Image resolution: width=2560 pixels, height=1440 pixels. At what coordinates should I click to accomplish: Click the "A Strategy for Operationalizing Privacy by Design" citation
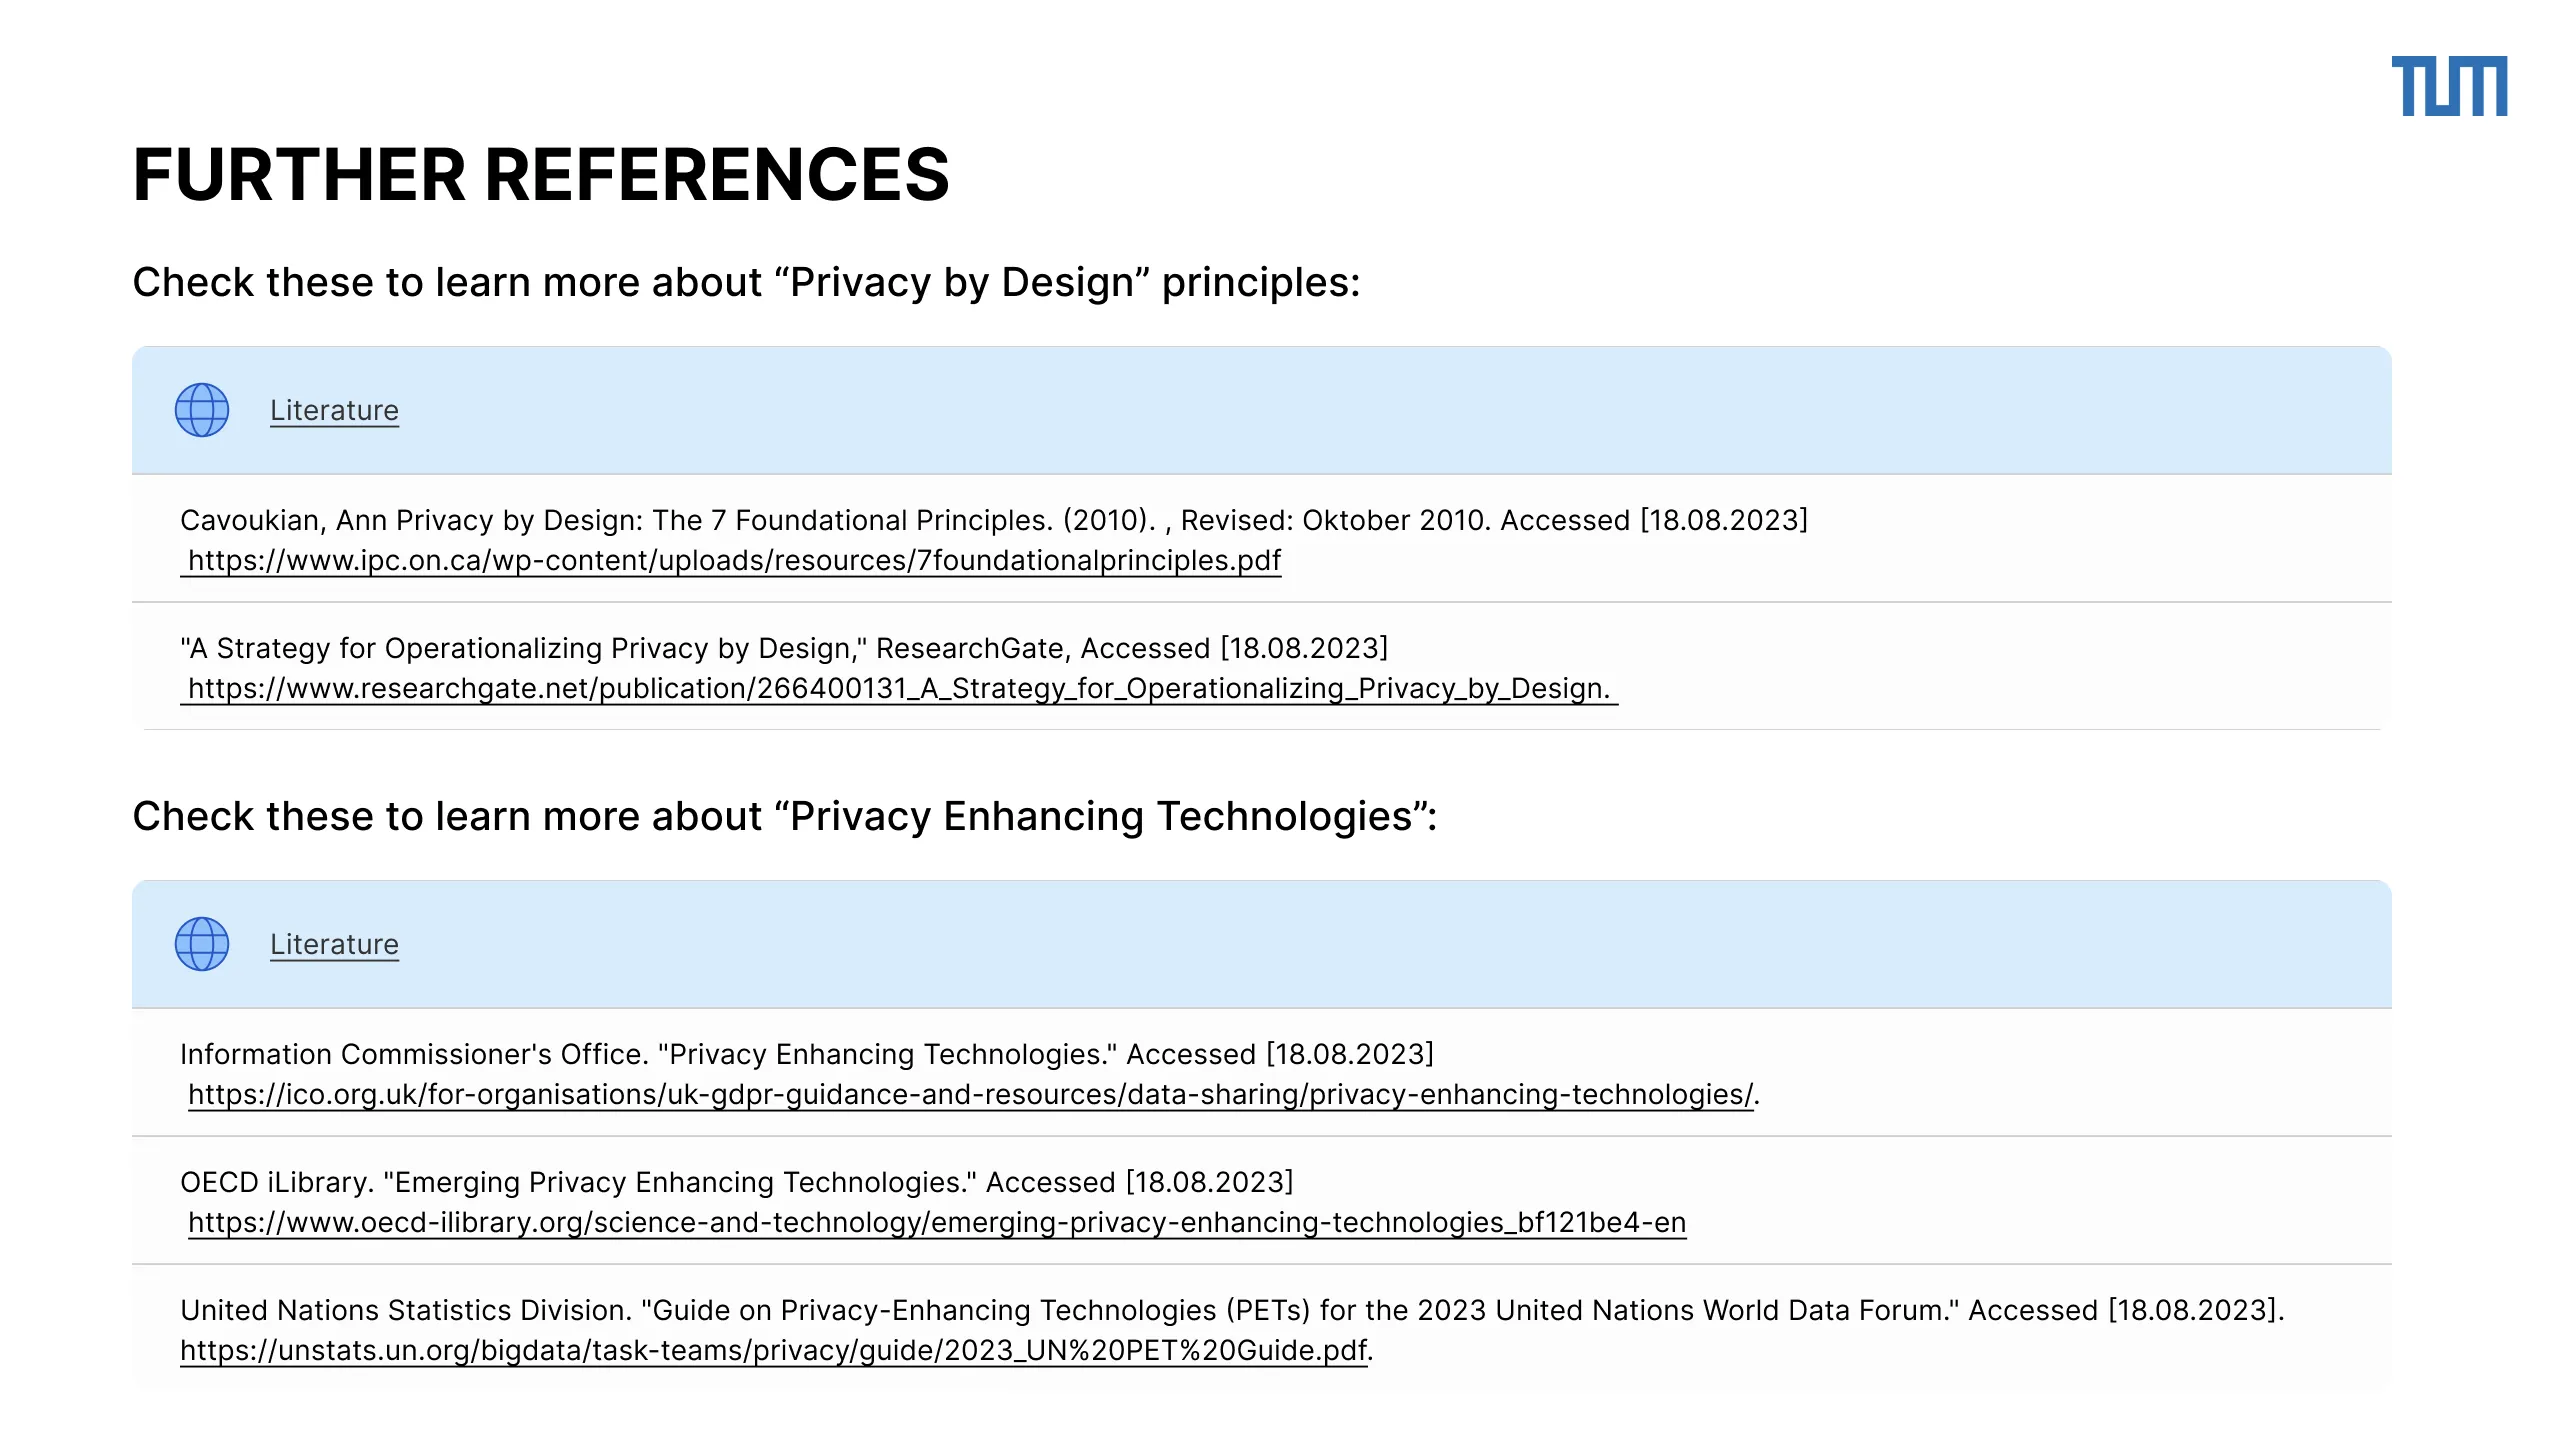784,649
